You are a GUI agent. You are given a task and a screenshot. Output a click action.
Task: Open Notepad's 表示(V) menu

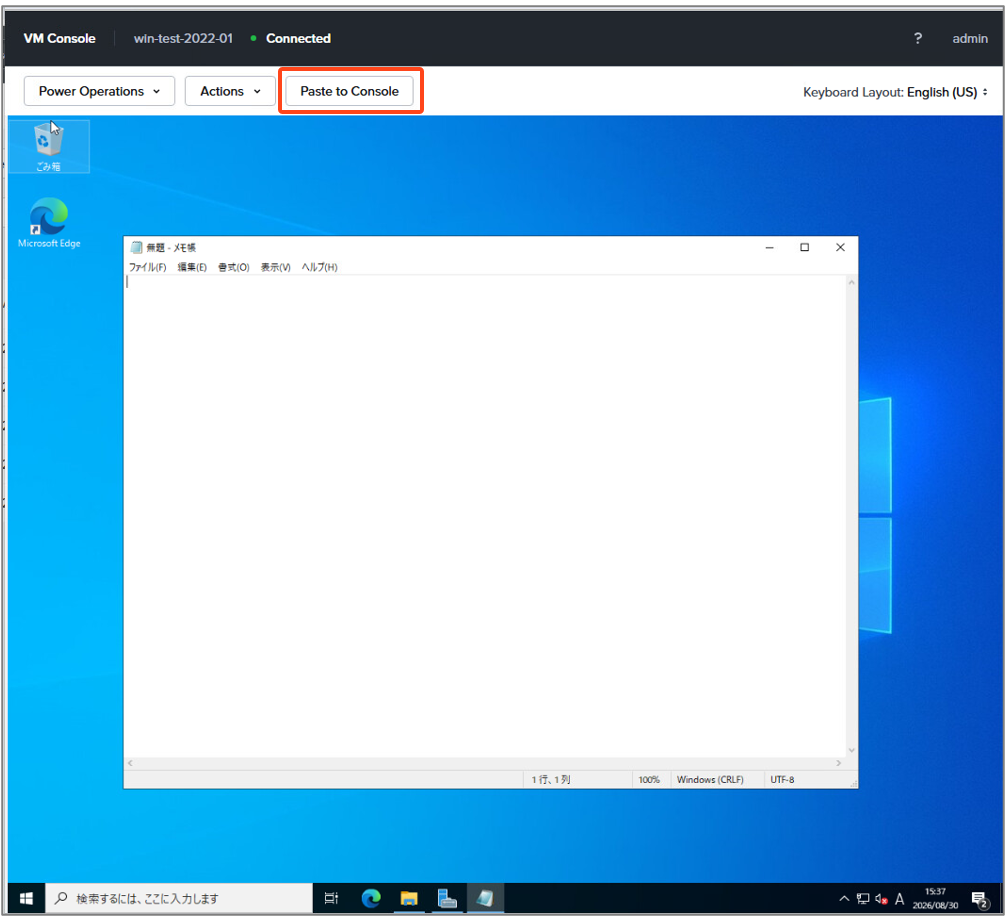pyautogui.click(x=276, y=267)
